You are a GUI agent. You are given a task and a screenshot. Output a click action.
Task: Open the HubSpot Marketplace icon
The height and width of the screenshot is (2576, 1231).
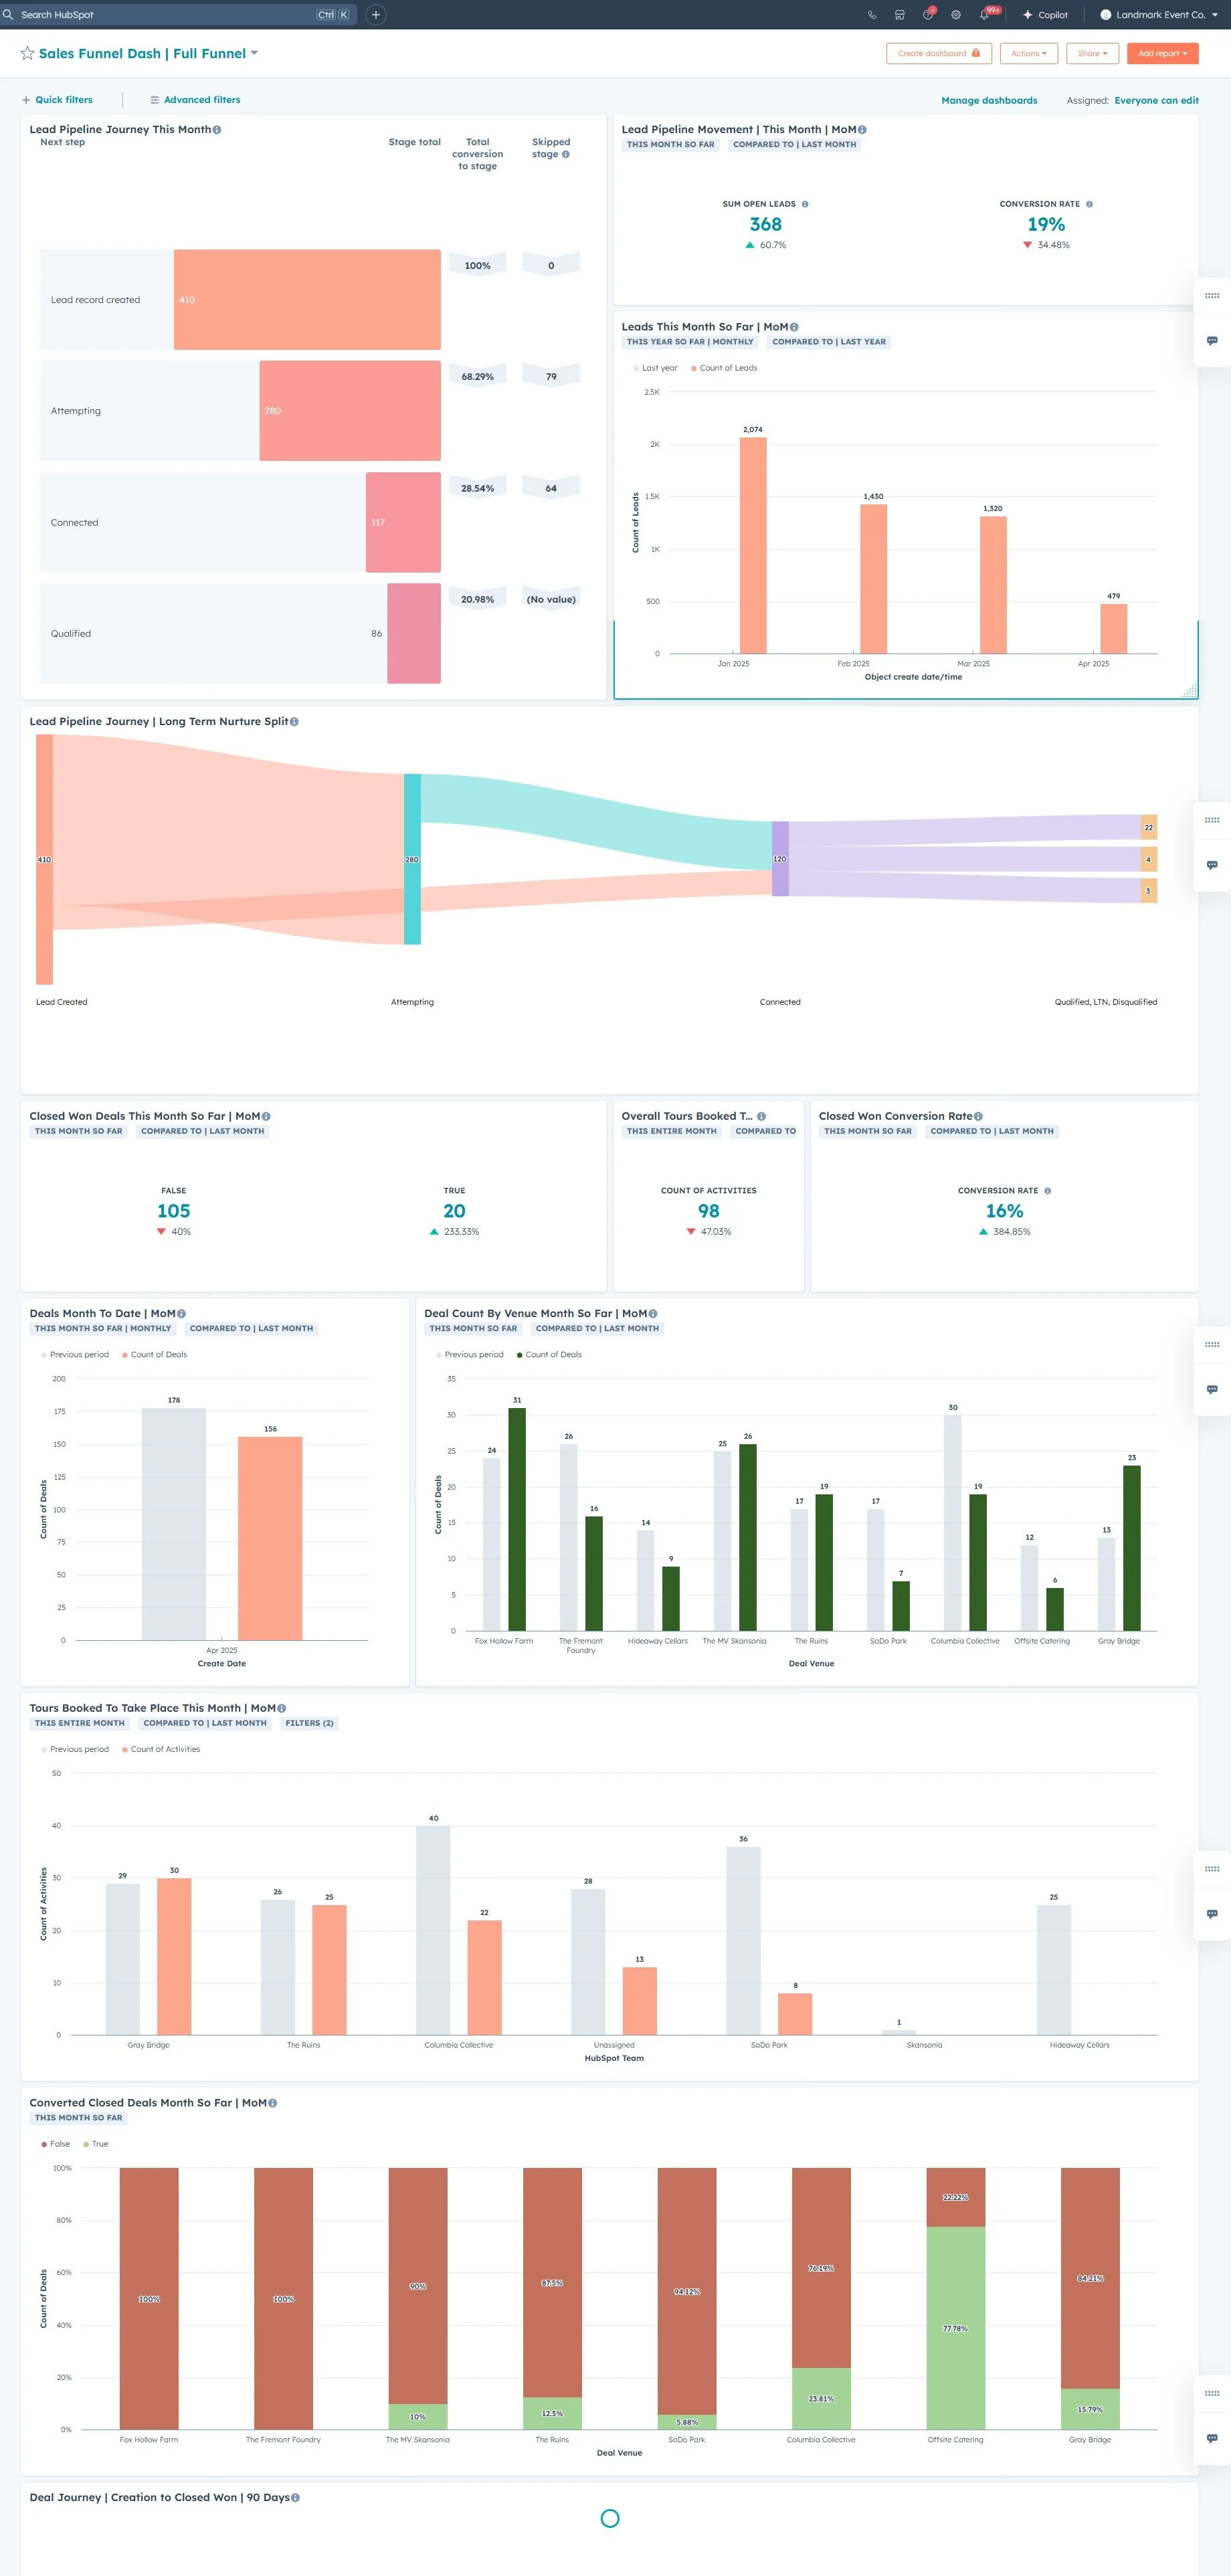[x=899, y=14]
